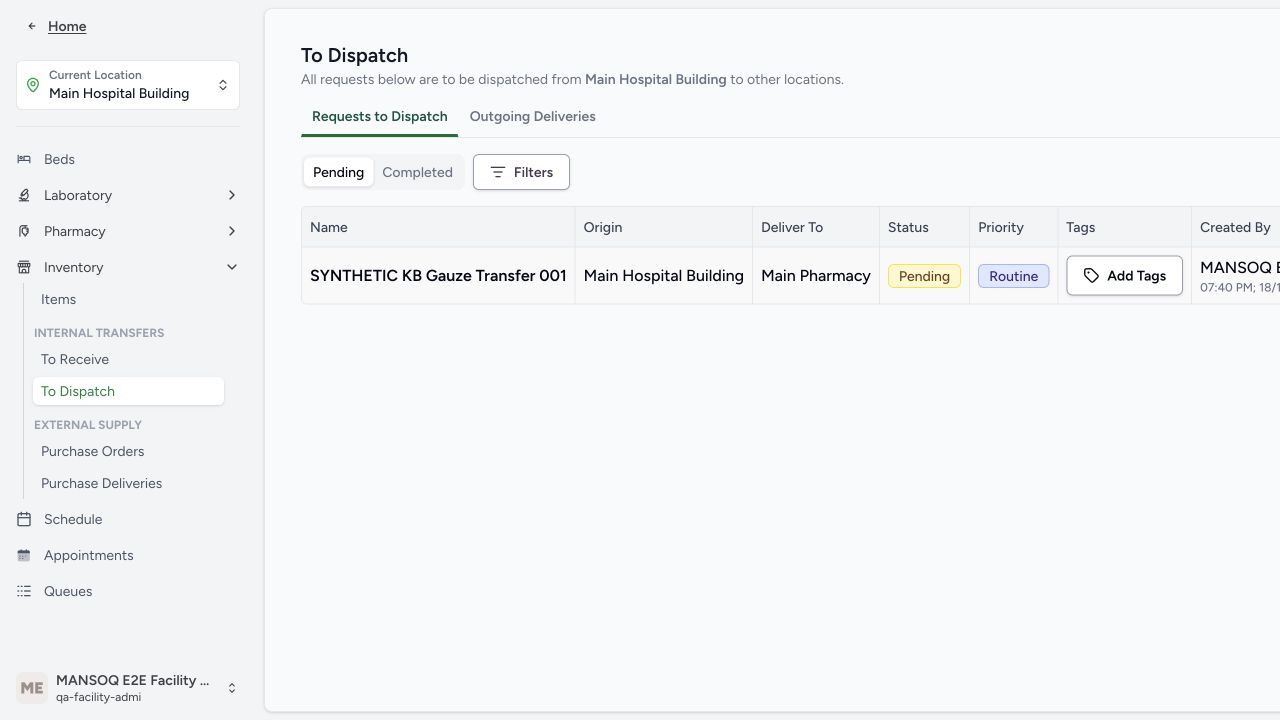The width and height of the screenshot is (1280, 720).
Task: Select the Pending toggle
Action: point(338,172)
